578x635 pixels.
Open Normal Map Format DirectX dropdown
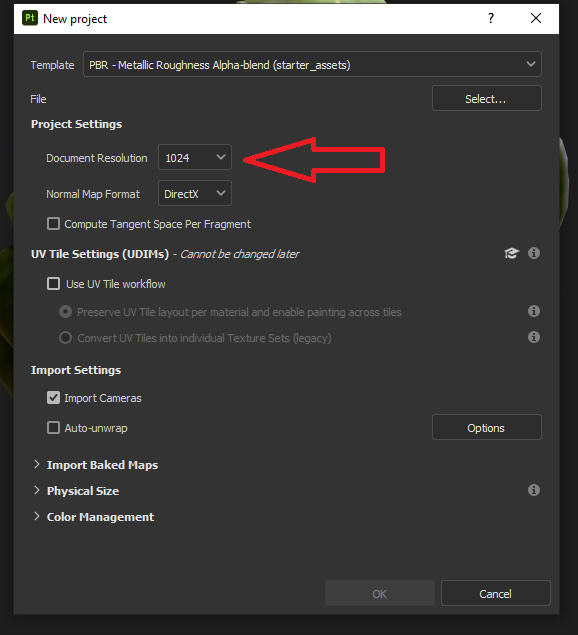[x=195, y=193]
